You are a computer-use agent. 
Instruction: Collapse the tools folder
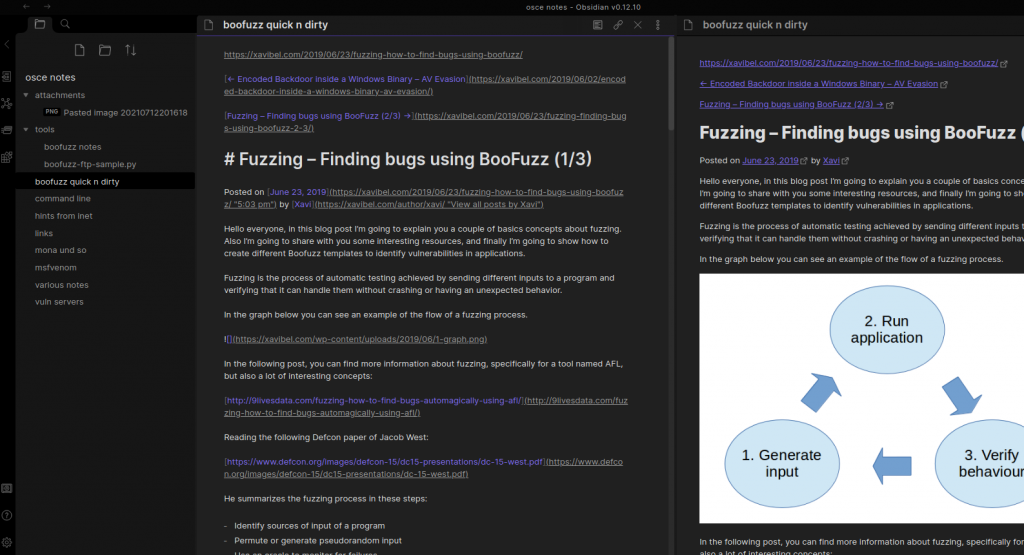[x=26, y=129]
